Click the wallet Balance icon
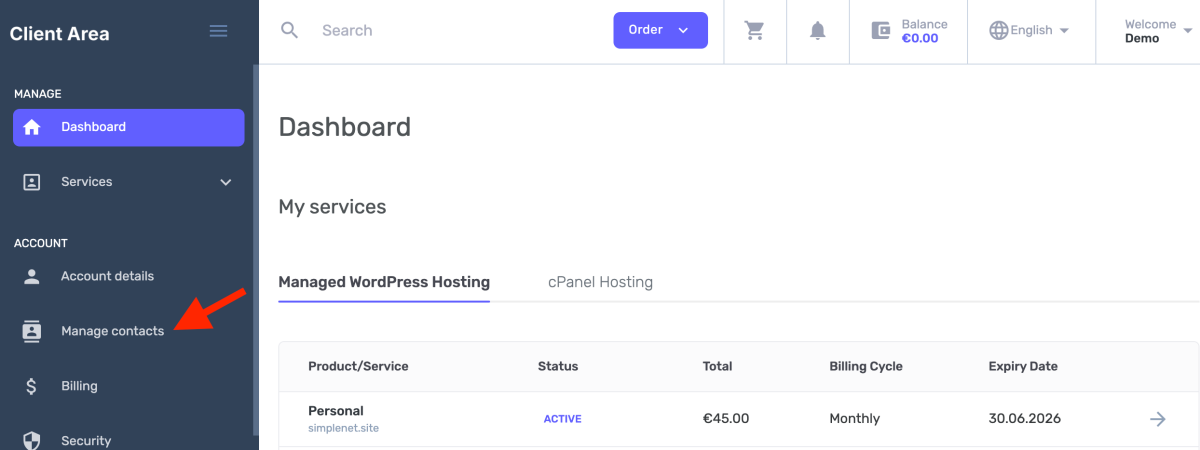 pos(881,30)
